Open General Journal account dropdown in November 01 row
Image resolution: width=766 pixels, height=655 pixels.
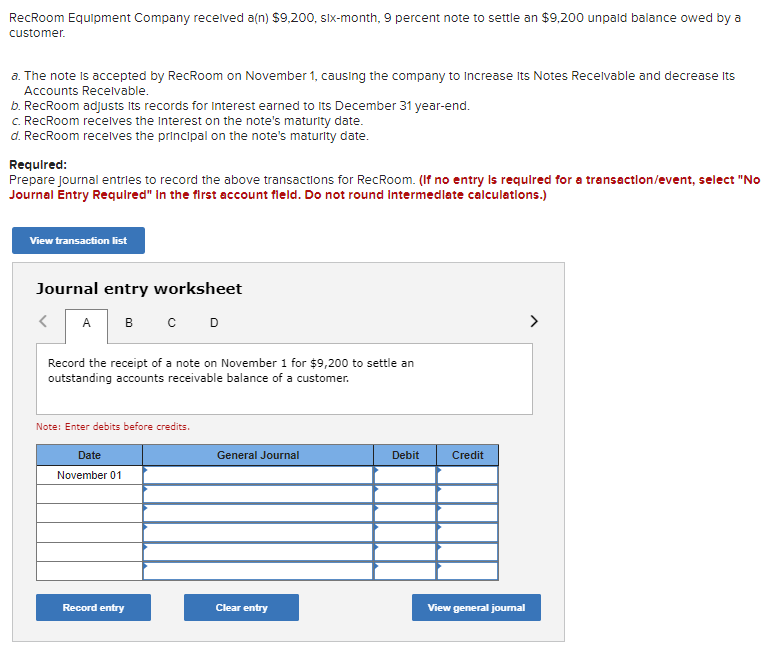(x=258, y=475)
